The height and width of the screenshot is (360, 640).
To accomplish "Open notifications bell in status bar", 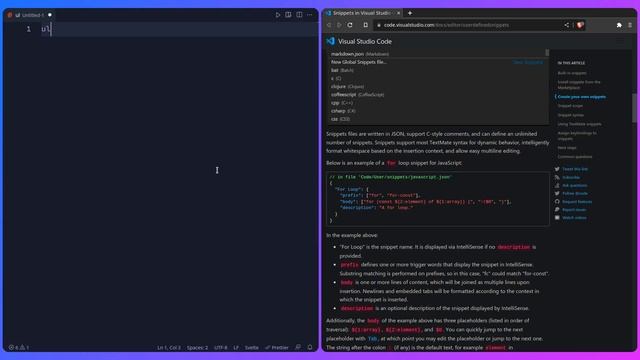I will 310,347.
